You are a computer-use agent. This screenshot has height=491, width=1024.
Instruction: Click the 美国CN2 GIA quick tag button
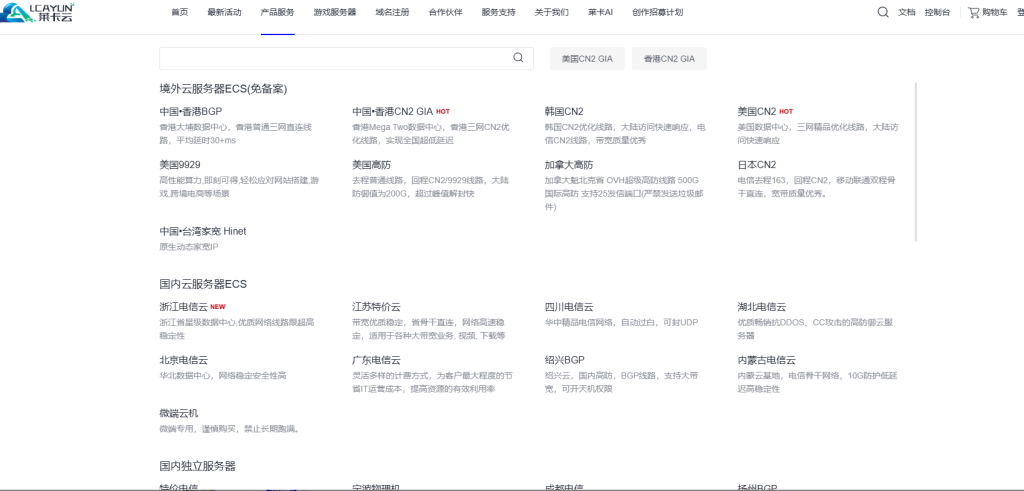pos(586,59)
